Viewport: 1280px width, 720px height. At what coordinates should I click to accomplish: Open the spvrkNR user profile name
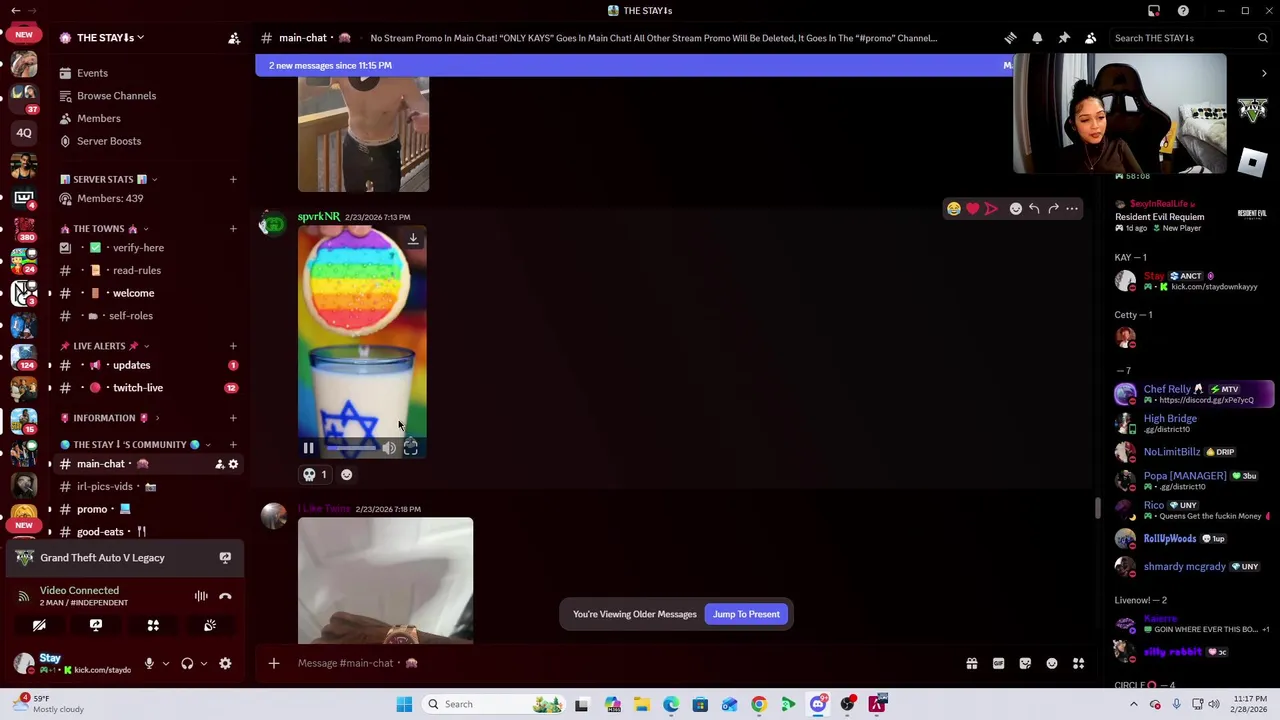318,217
